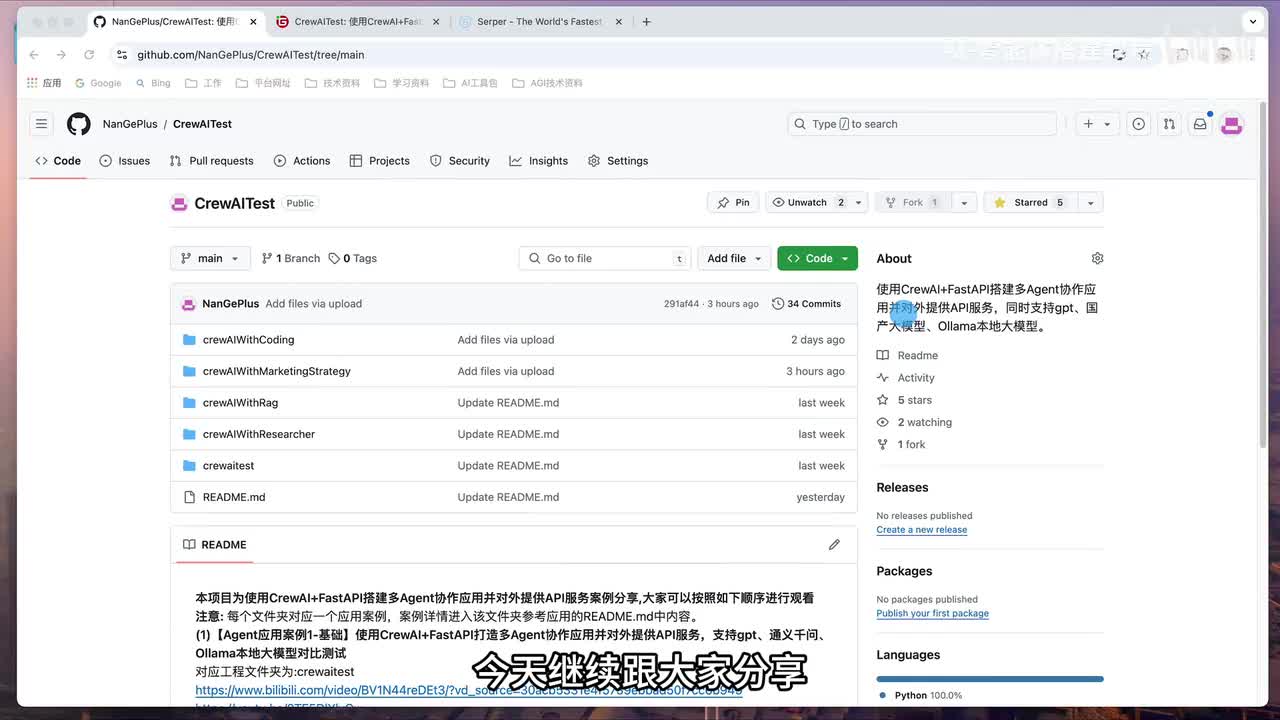This screenshot has width=1280, height=720.
Task: Open the Add file dropdown
Action: point(734,258)
